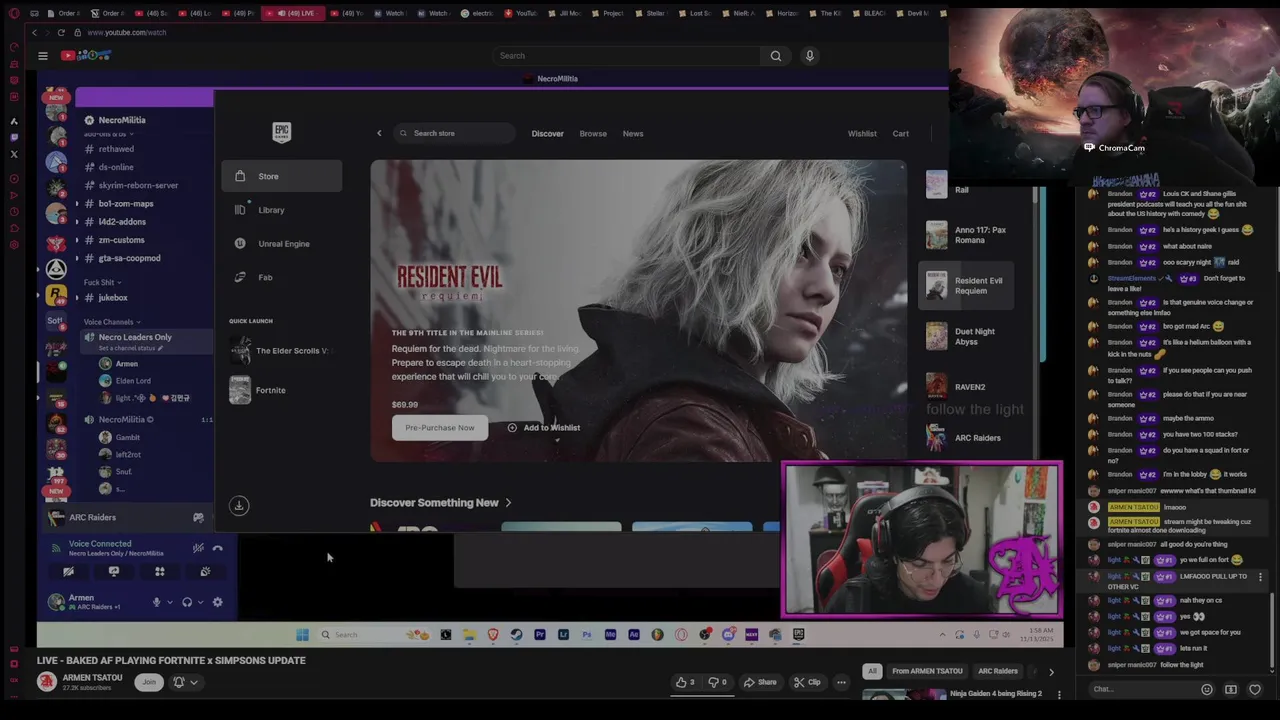The height and width of the screenshot is (720, 1280).
Task: Open options on light's 'LMFAOOO PULL UP' message
Action: (1260, 577)
